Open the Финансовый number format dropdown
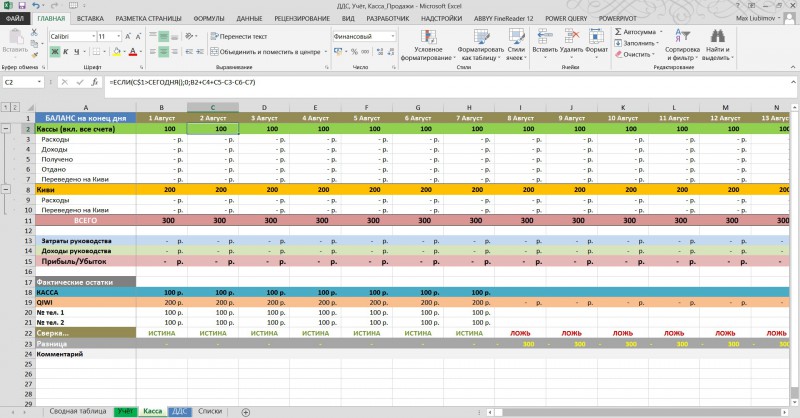The image size is (800, 418). 392,36
